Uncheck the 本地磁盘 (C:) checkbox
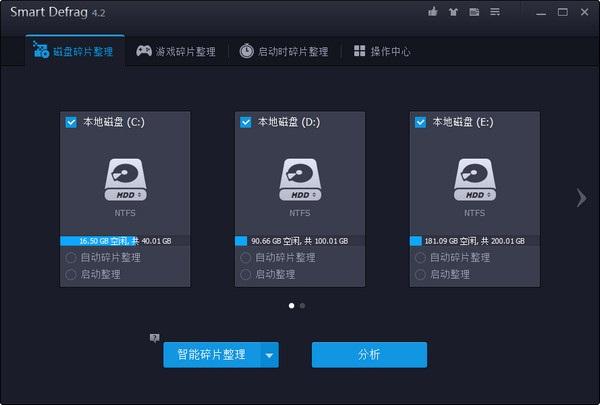 point(71,122)
